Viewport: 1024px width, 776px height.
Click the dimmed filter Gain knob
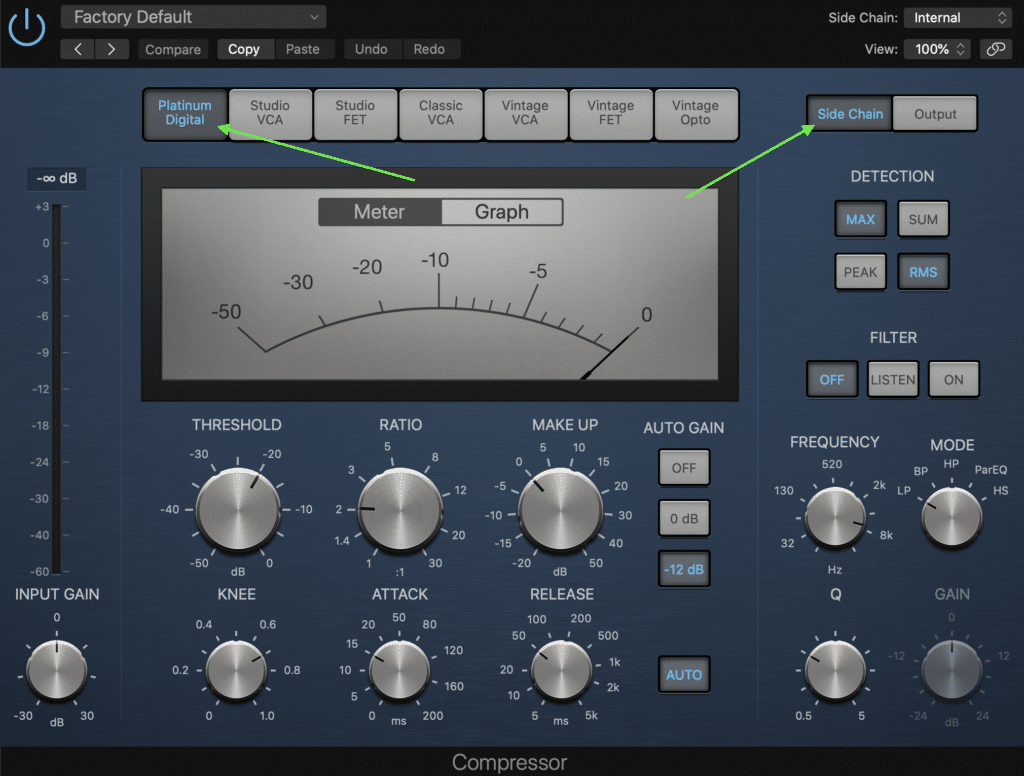click(x=952, y=670)
